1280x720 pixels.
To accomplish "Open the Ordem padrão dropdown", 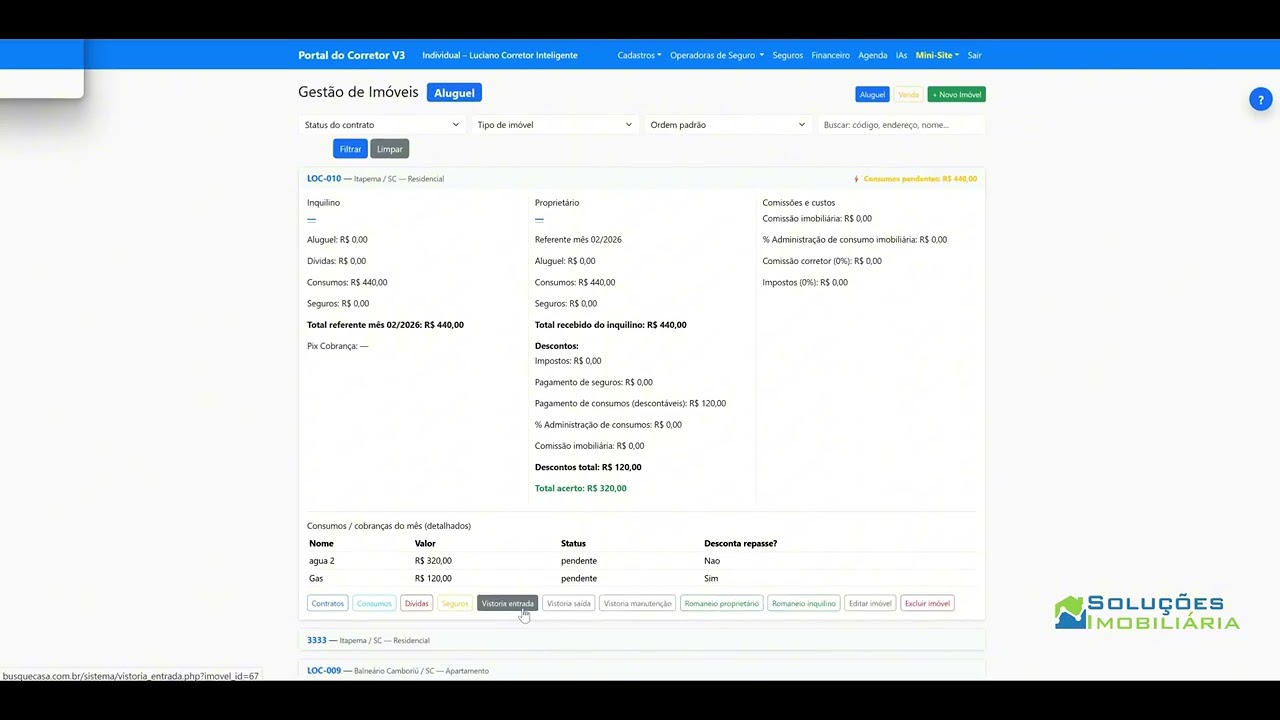I will (728, 125).
